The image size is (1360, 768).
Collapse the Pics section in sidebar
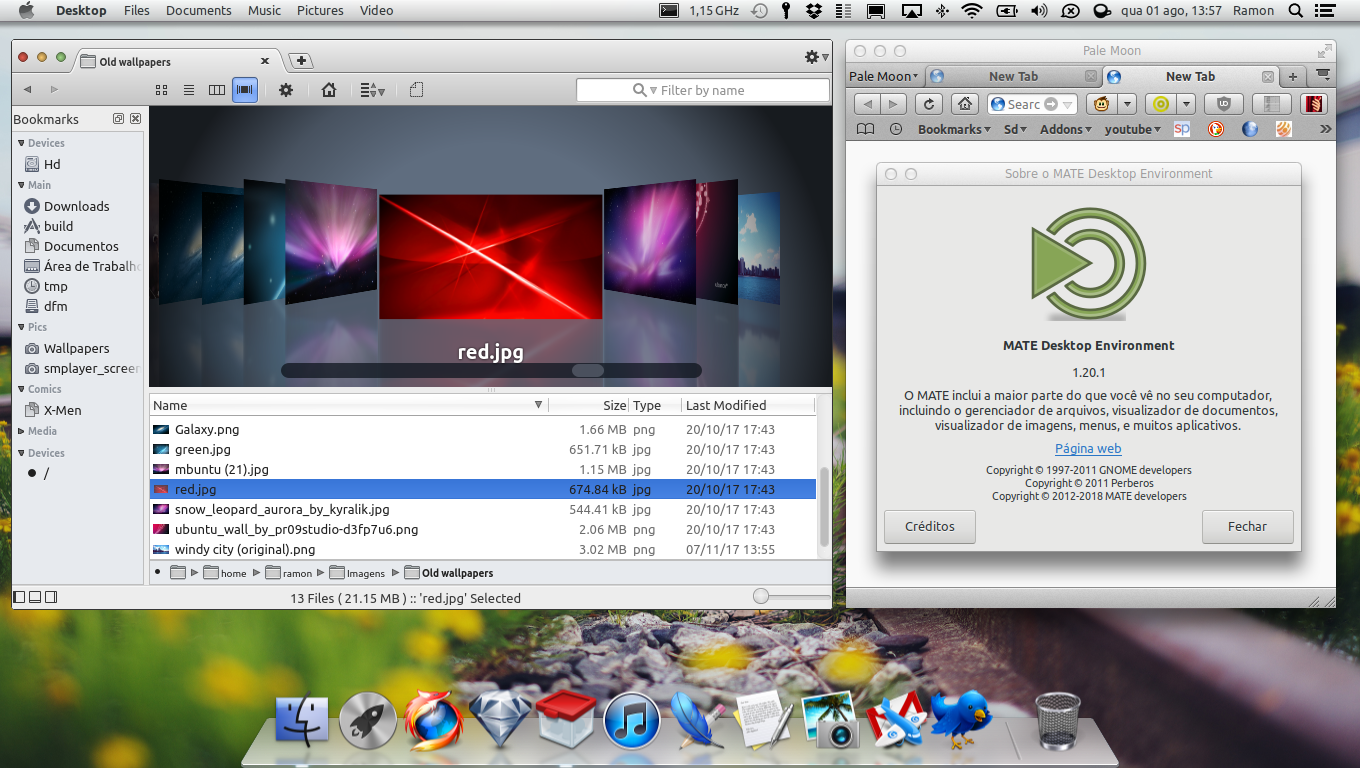(22, 327)
